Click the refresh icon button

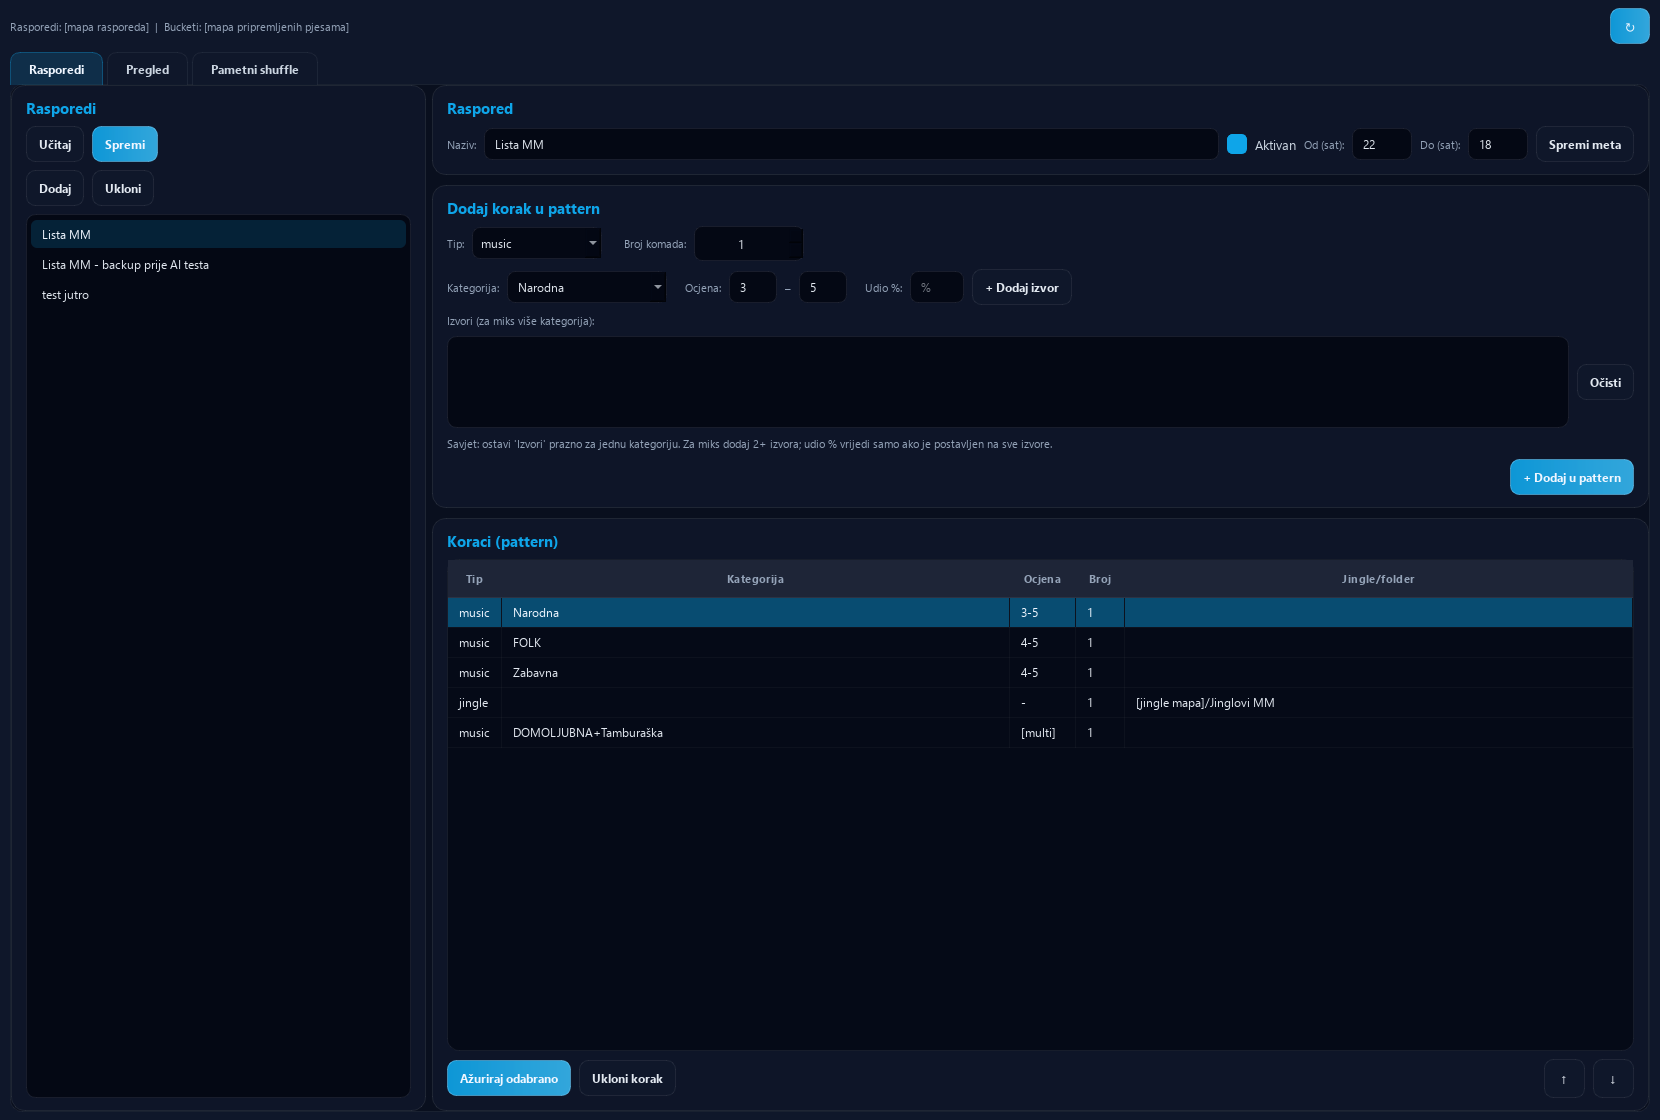coord(1629,27)
